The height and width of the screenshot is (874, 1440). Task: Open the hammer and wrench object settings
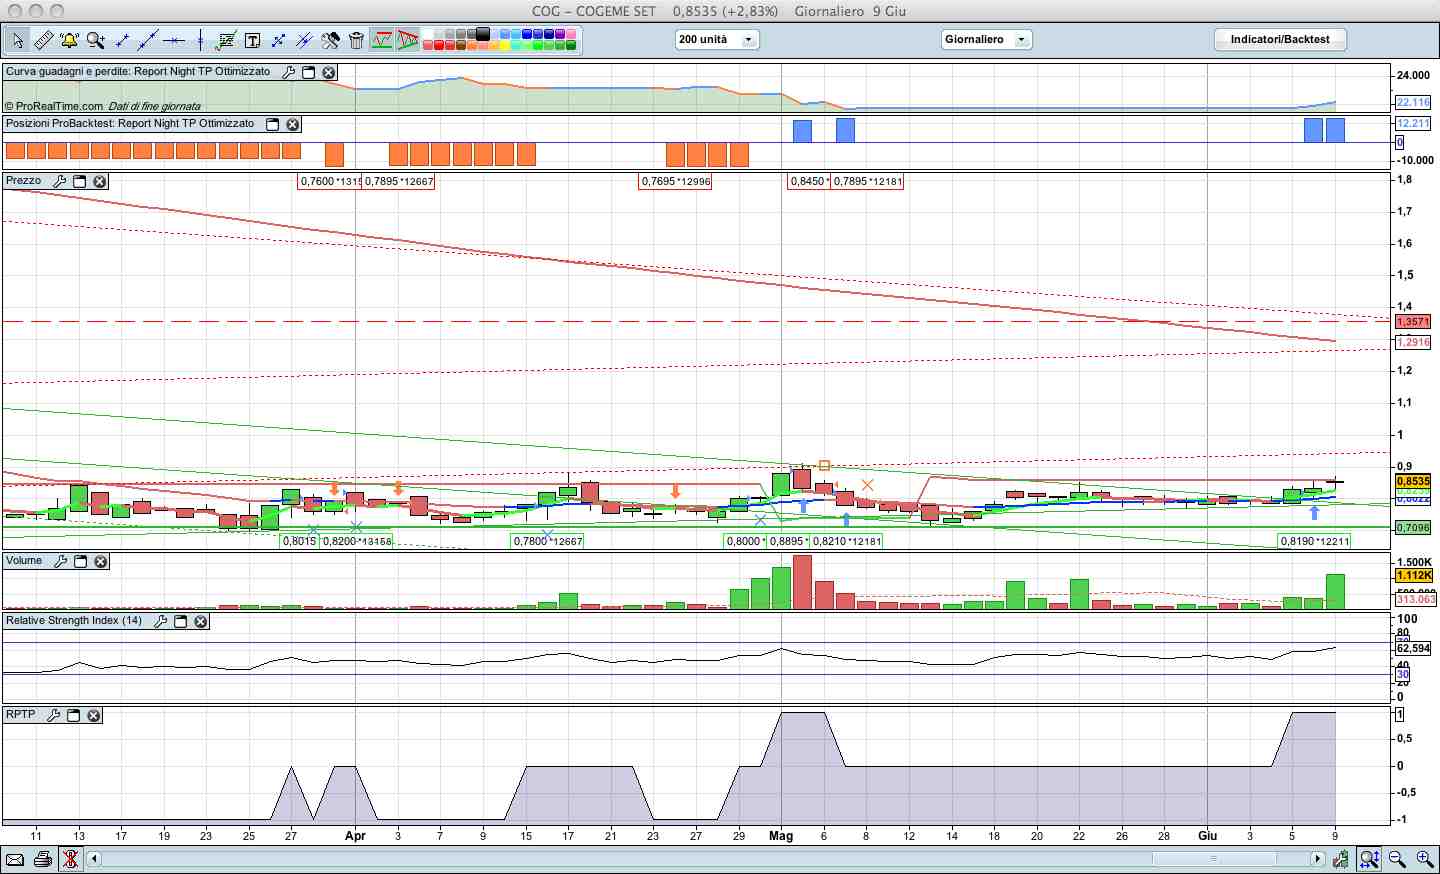coord(330,40)
